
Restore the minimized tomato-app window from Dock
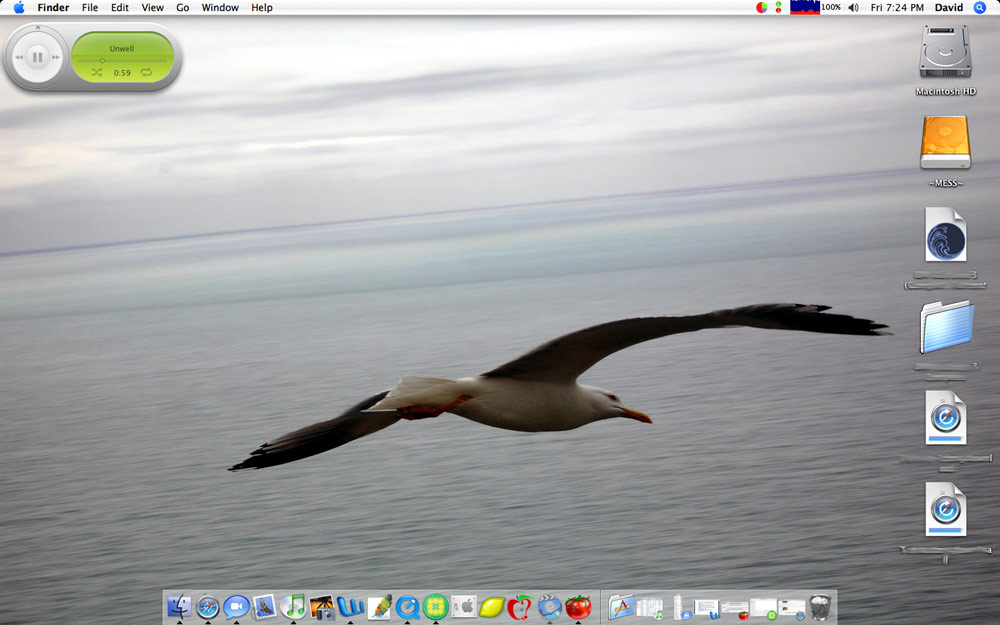tap(735, 610)
